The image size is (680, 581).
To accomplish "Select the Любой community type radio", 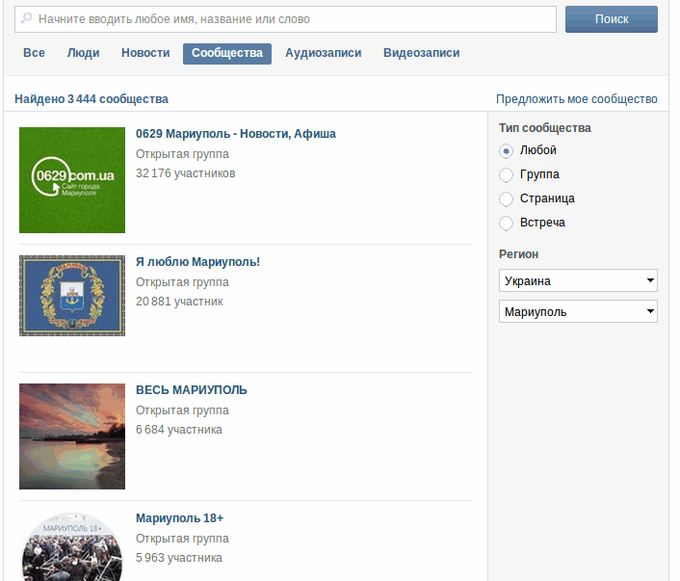I will (x=506, y=151).
